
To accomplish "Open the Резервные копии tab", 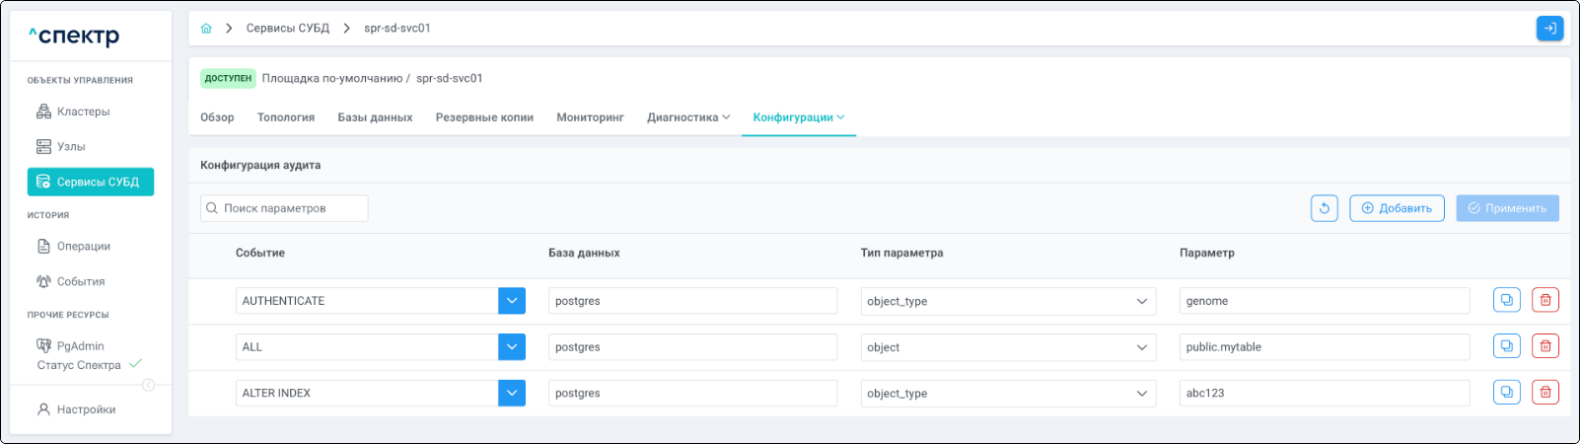I will 484,118.
